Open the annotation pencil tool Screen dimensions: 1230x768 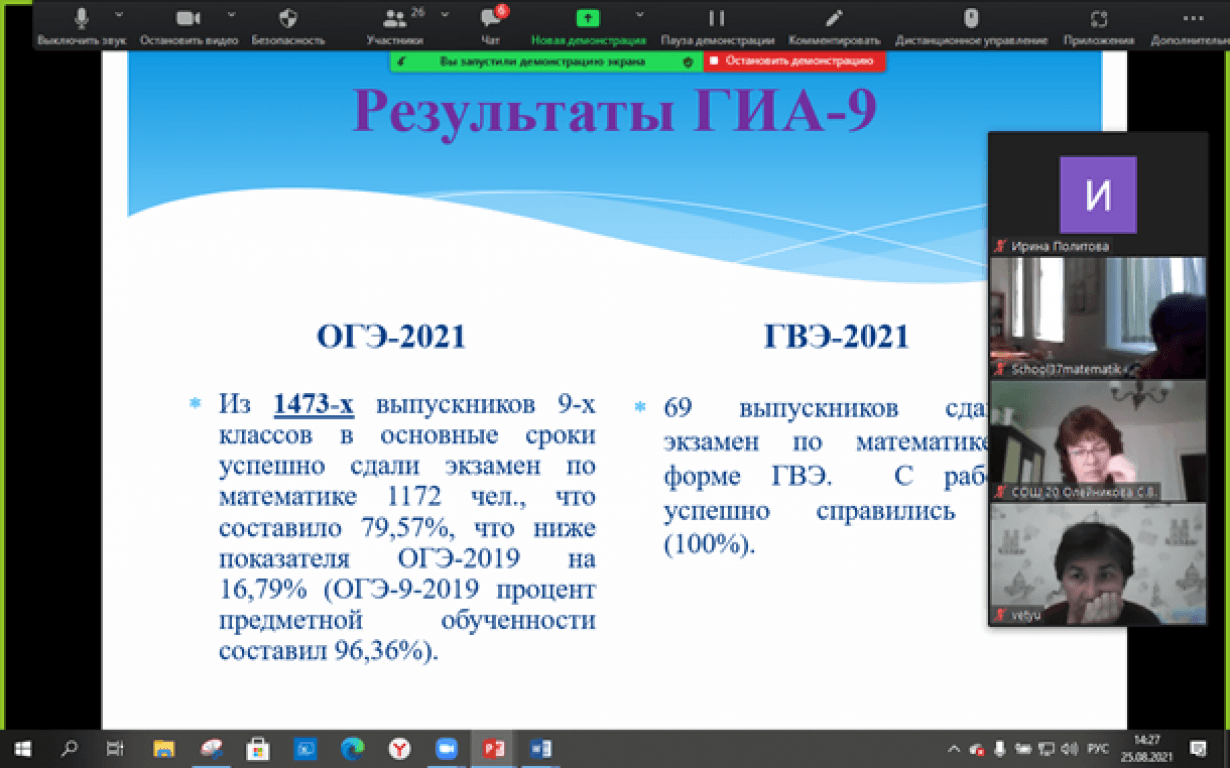(833, 19)
